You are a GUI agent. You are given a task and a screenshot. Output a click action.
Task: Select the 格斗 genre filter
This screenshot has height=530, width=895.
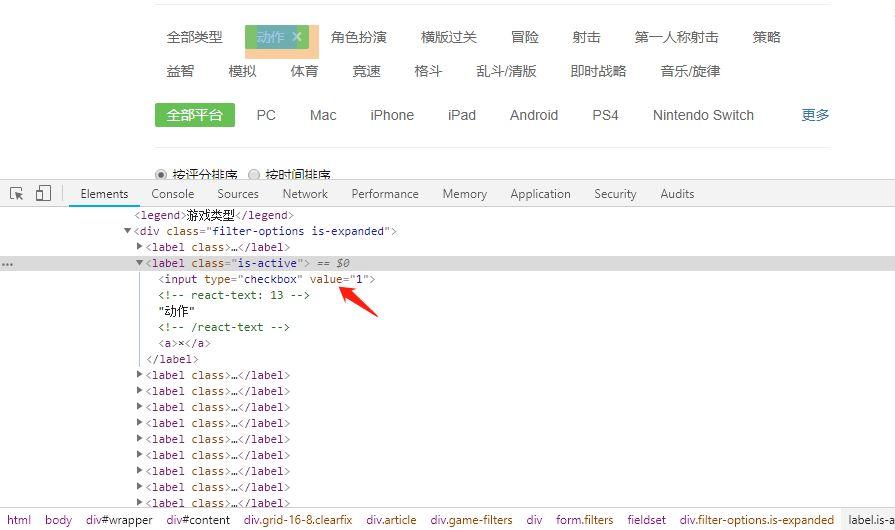[428, 71]
